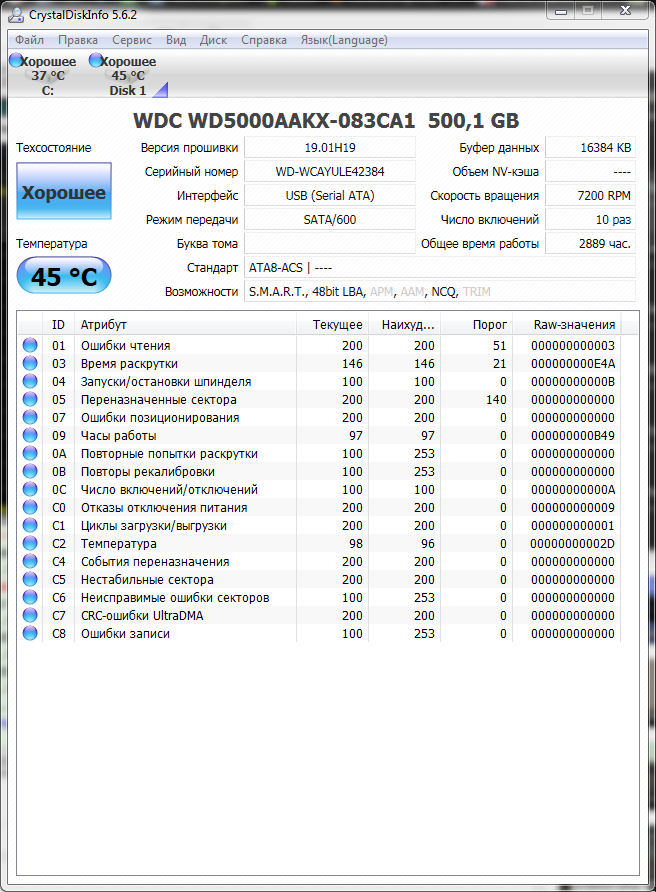The width and height of the screenshot is (656, 892).
Task: Click the CrystalDiskInfo title bar app icon
Action: tap(15, 14)
